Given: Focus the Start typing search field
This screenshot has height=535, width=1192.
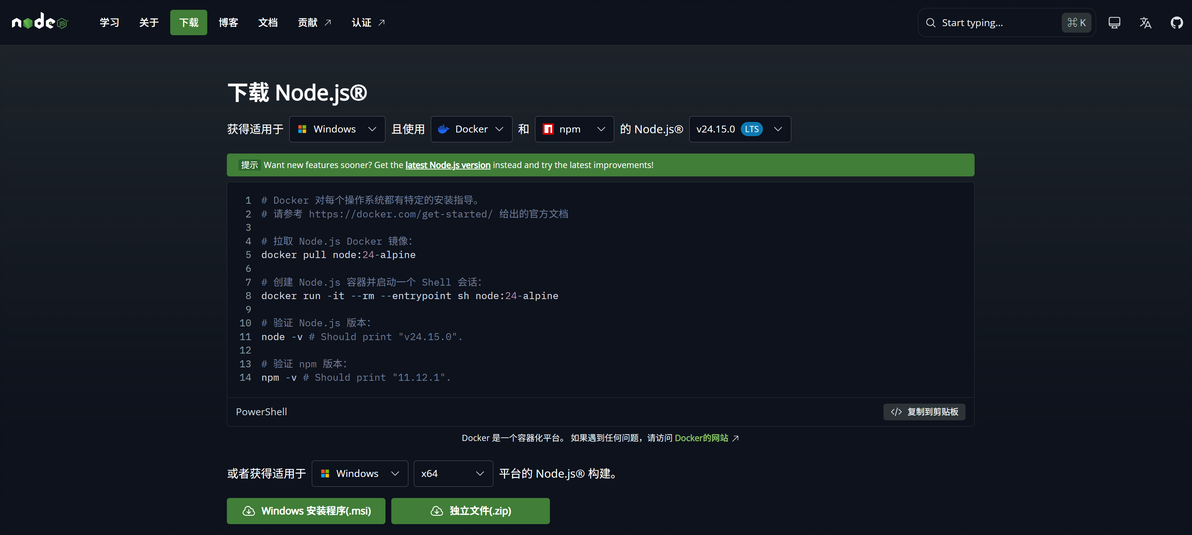Looking at the screenshot, I should coord(1007,23).
